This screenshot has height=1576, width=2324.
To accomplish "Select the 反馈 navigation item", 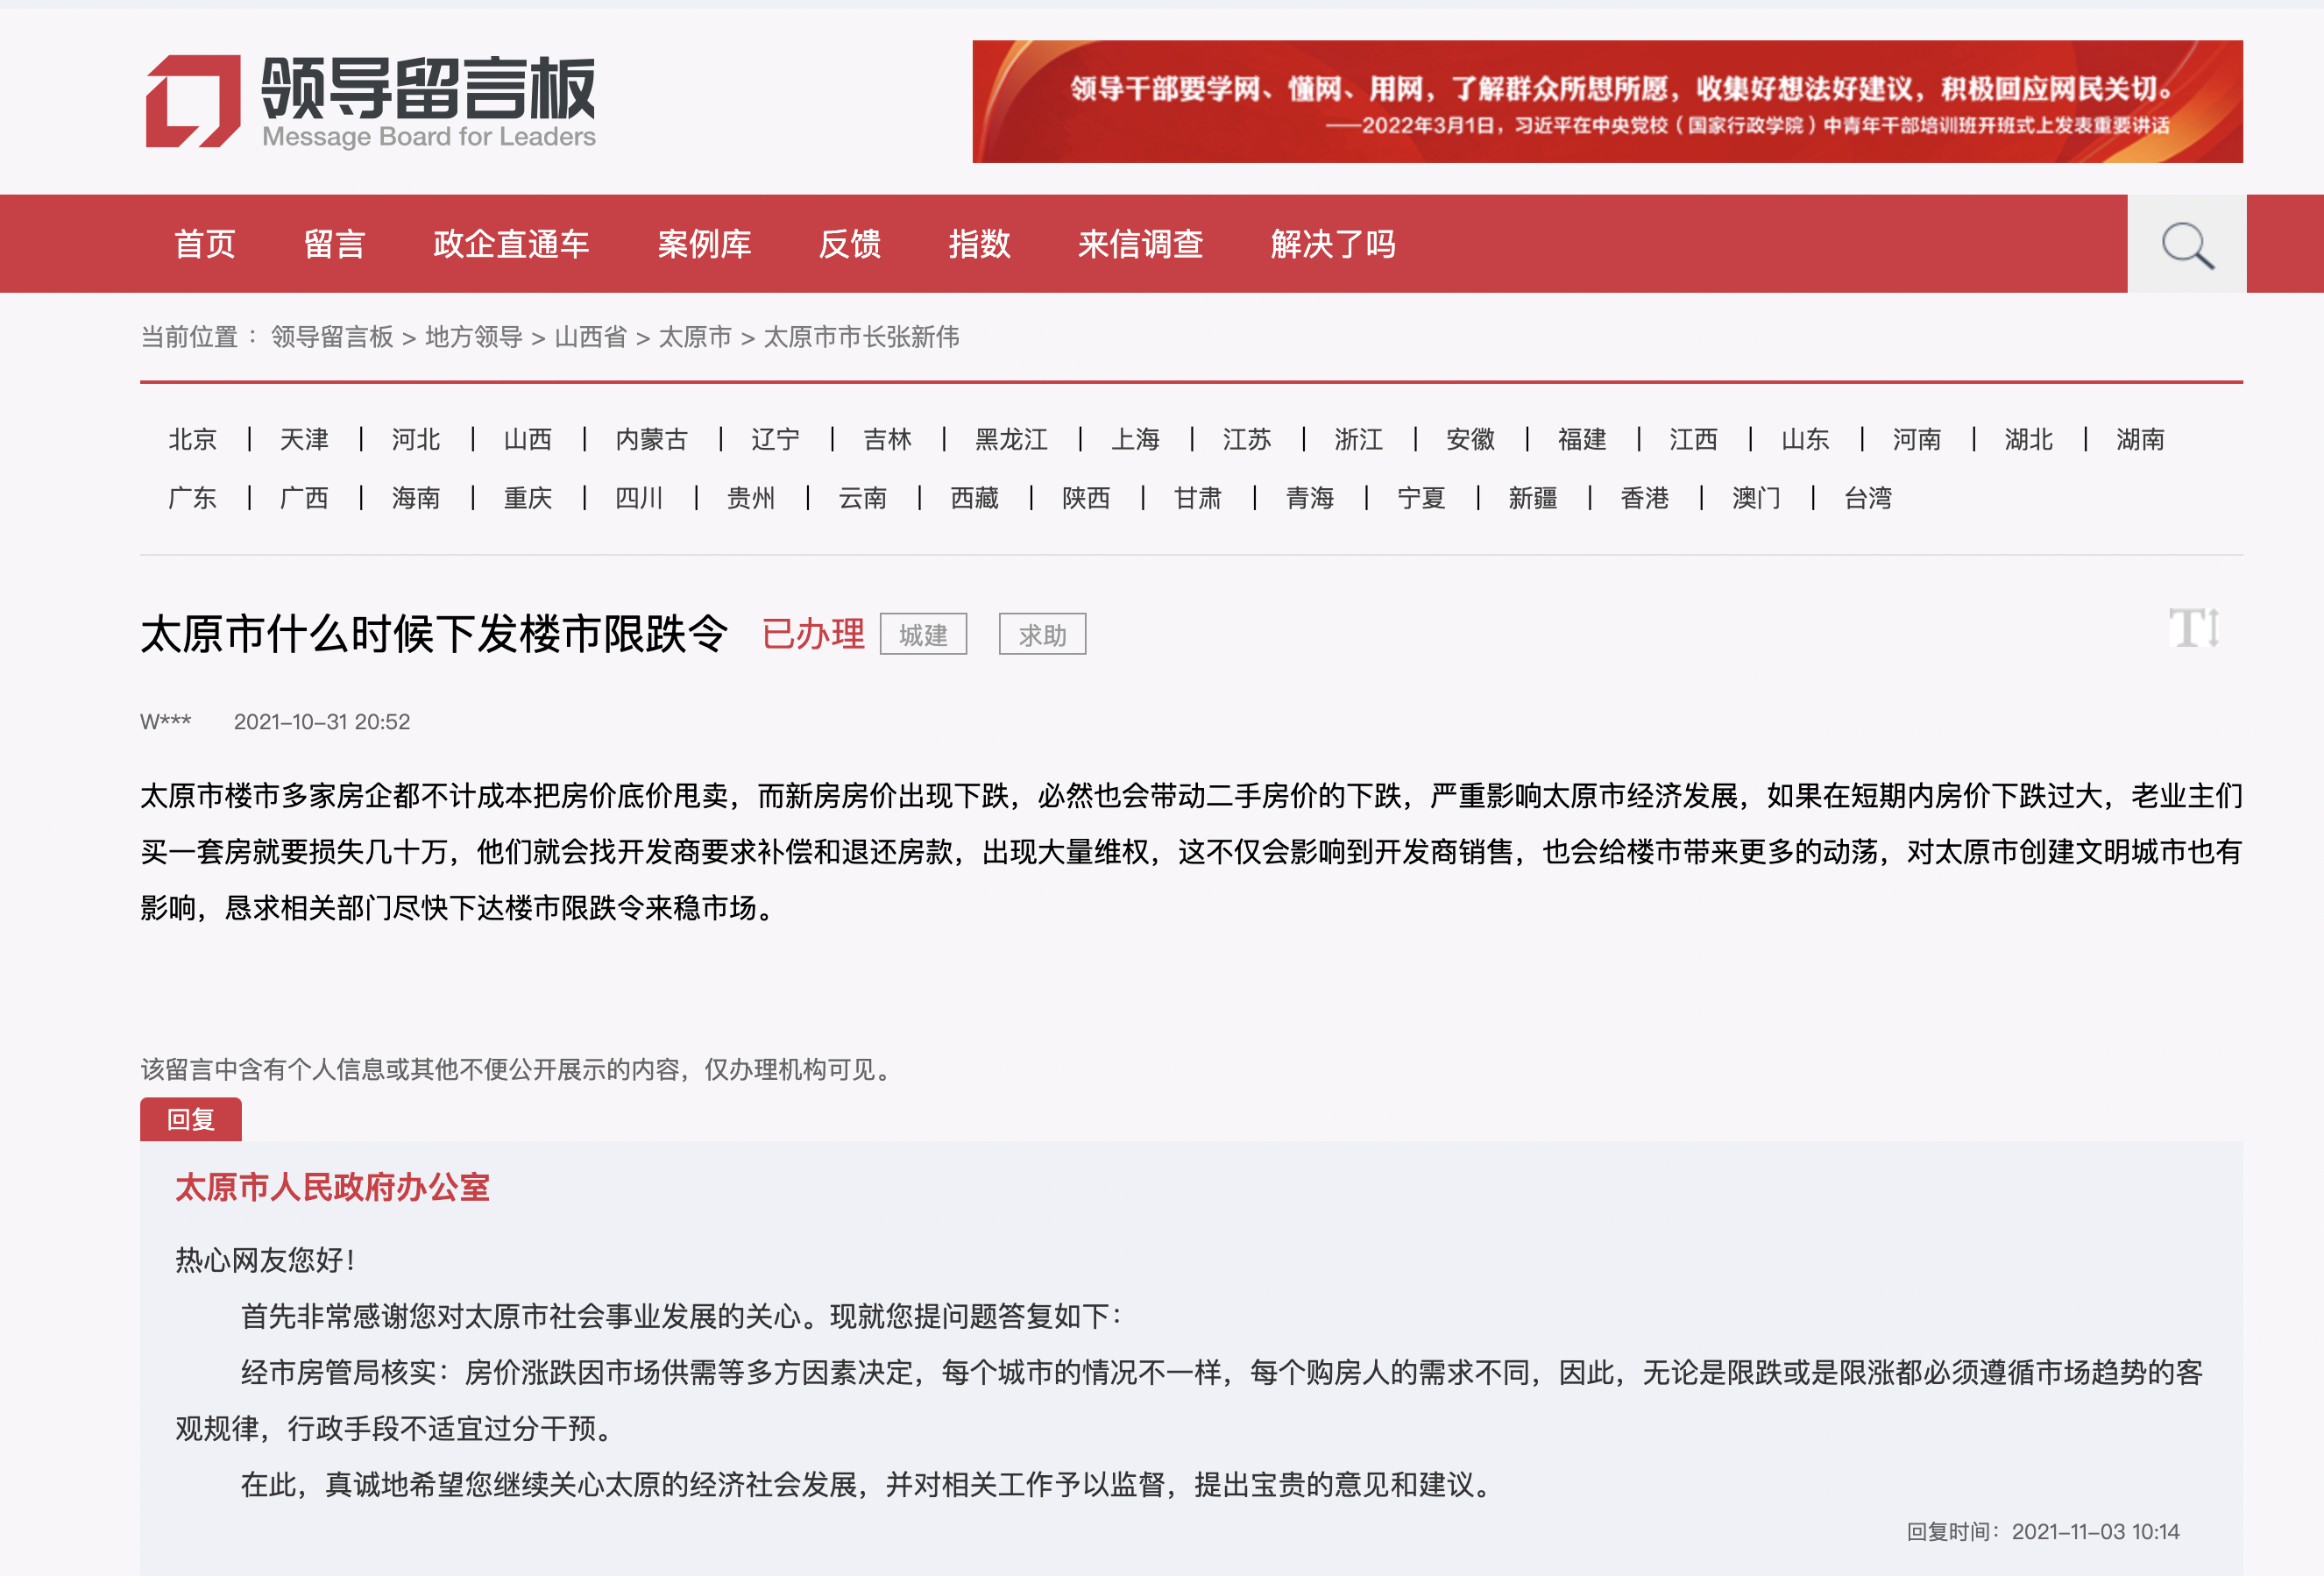I will [851, 244].
